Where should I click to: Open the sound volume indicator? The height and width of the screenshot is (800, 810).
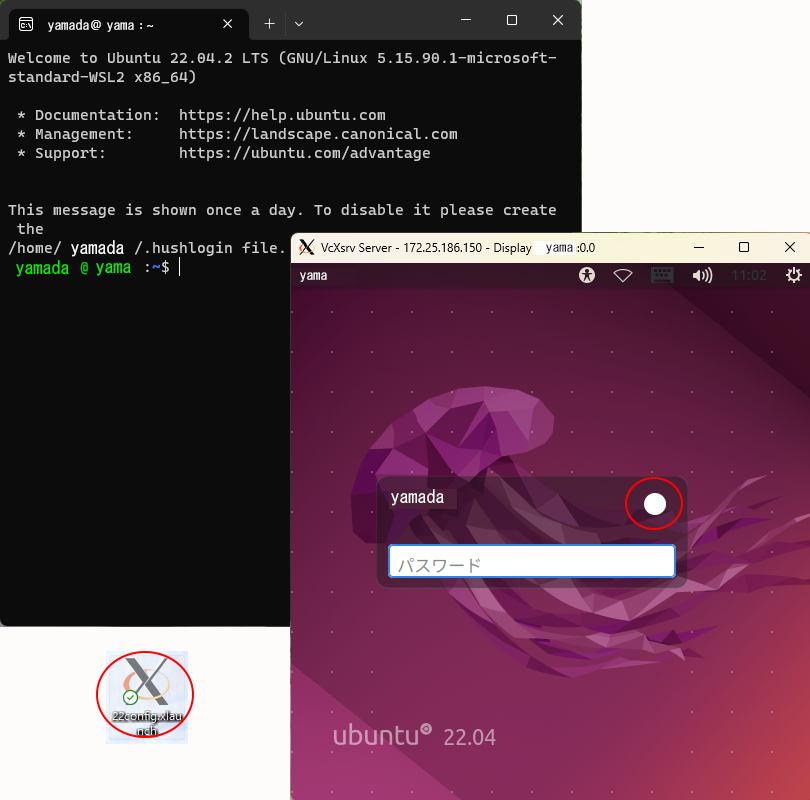(702, 275)
